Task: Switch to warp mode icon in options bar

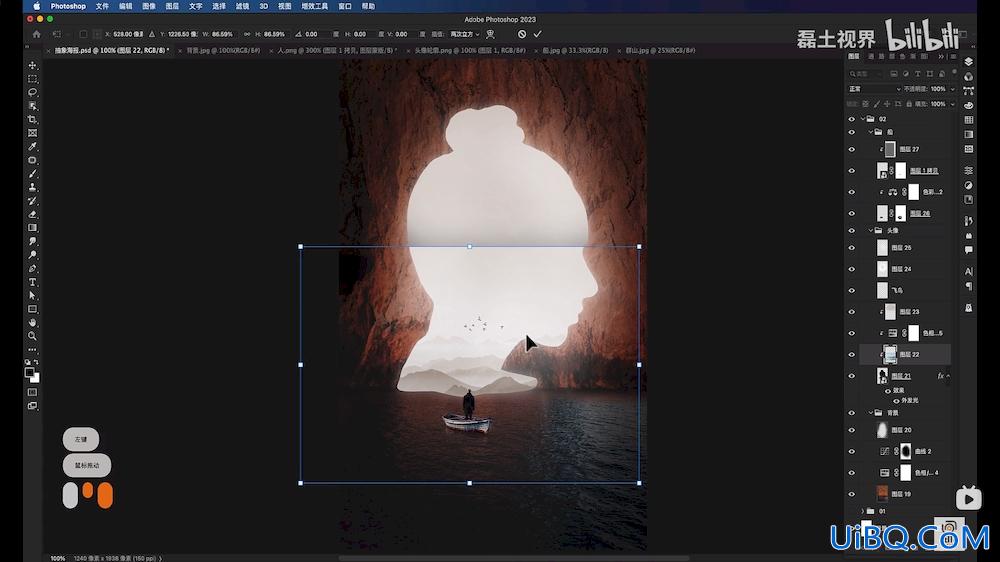Action: (490, 34)
